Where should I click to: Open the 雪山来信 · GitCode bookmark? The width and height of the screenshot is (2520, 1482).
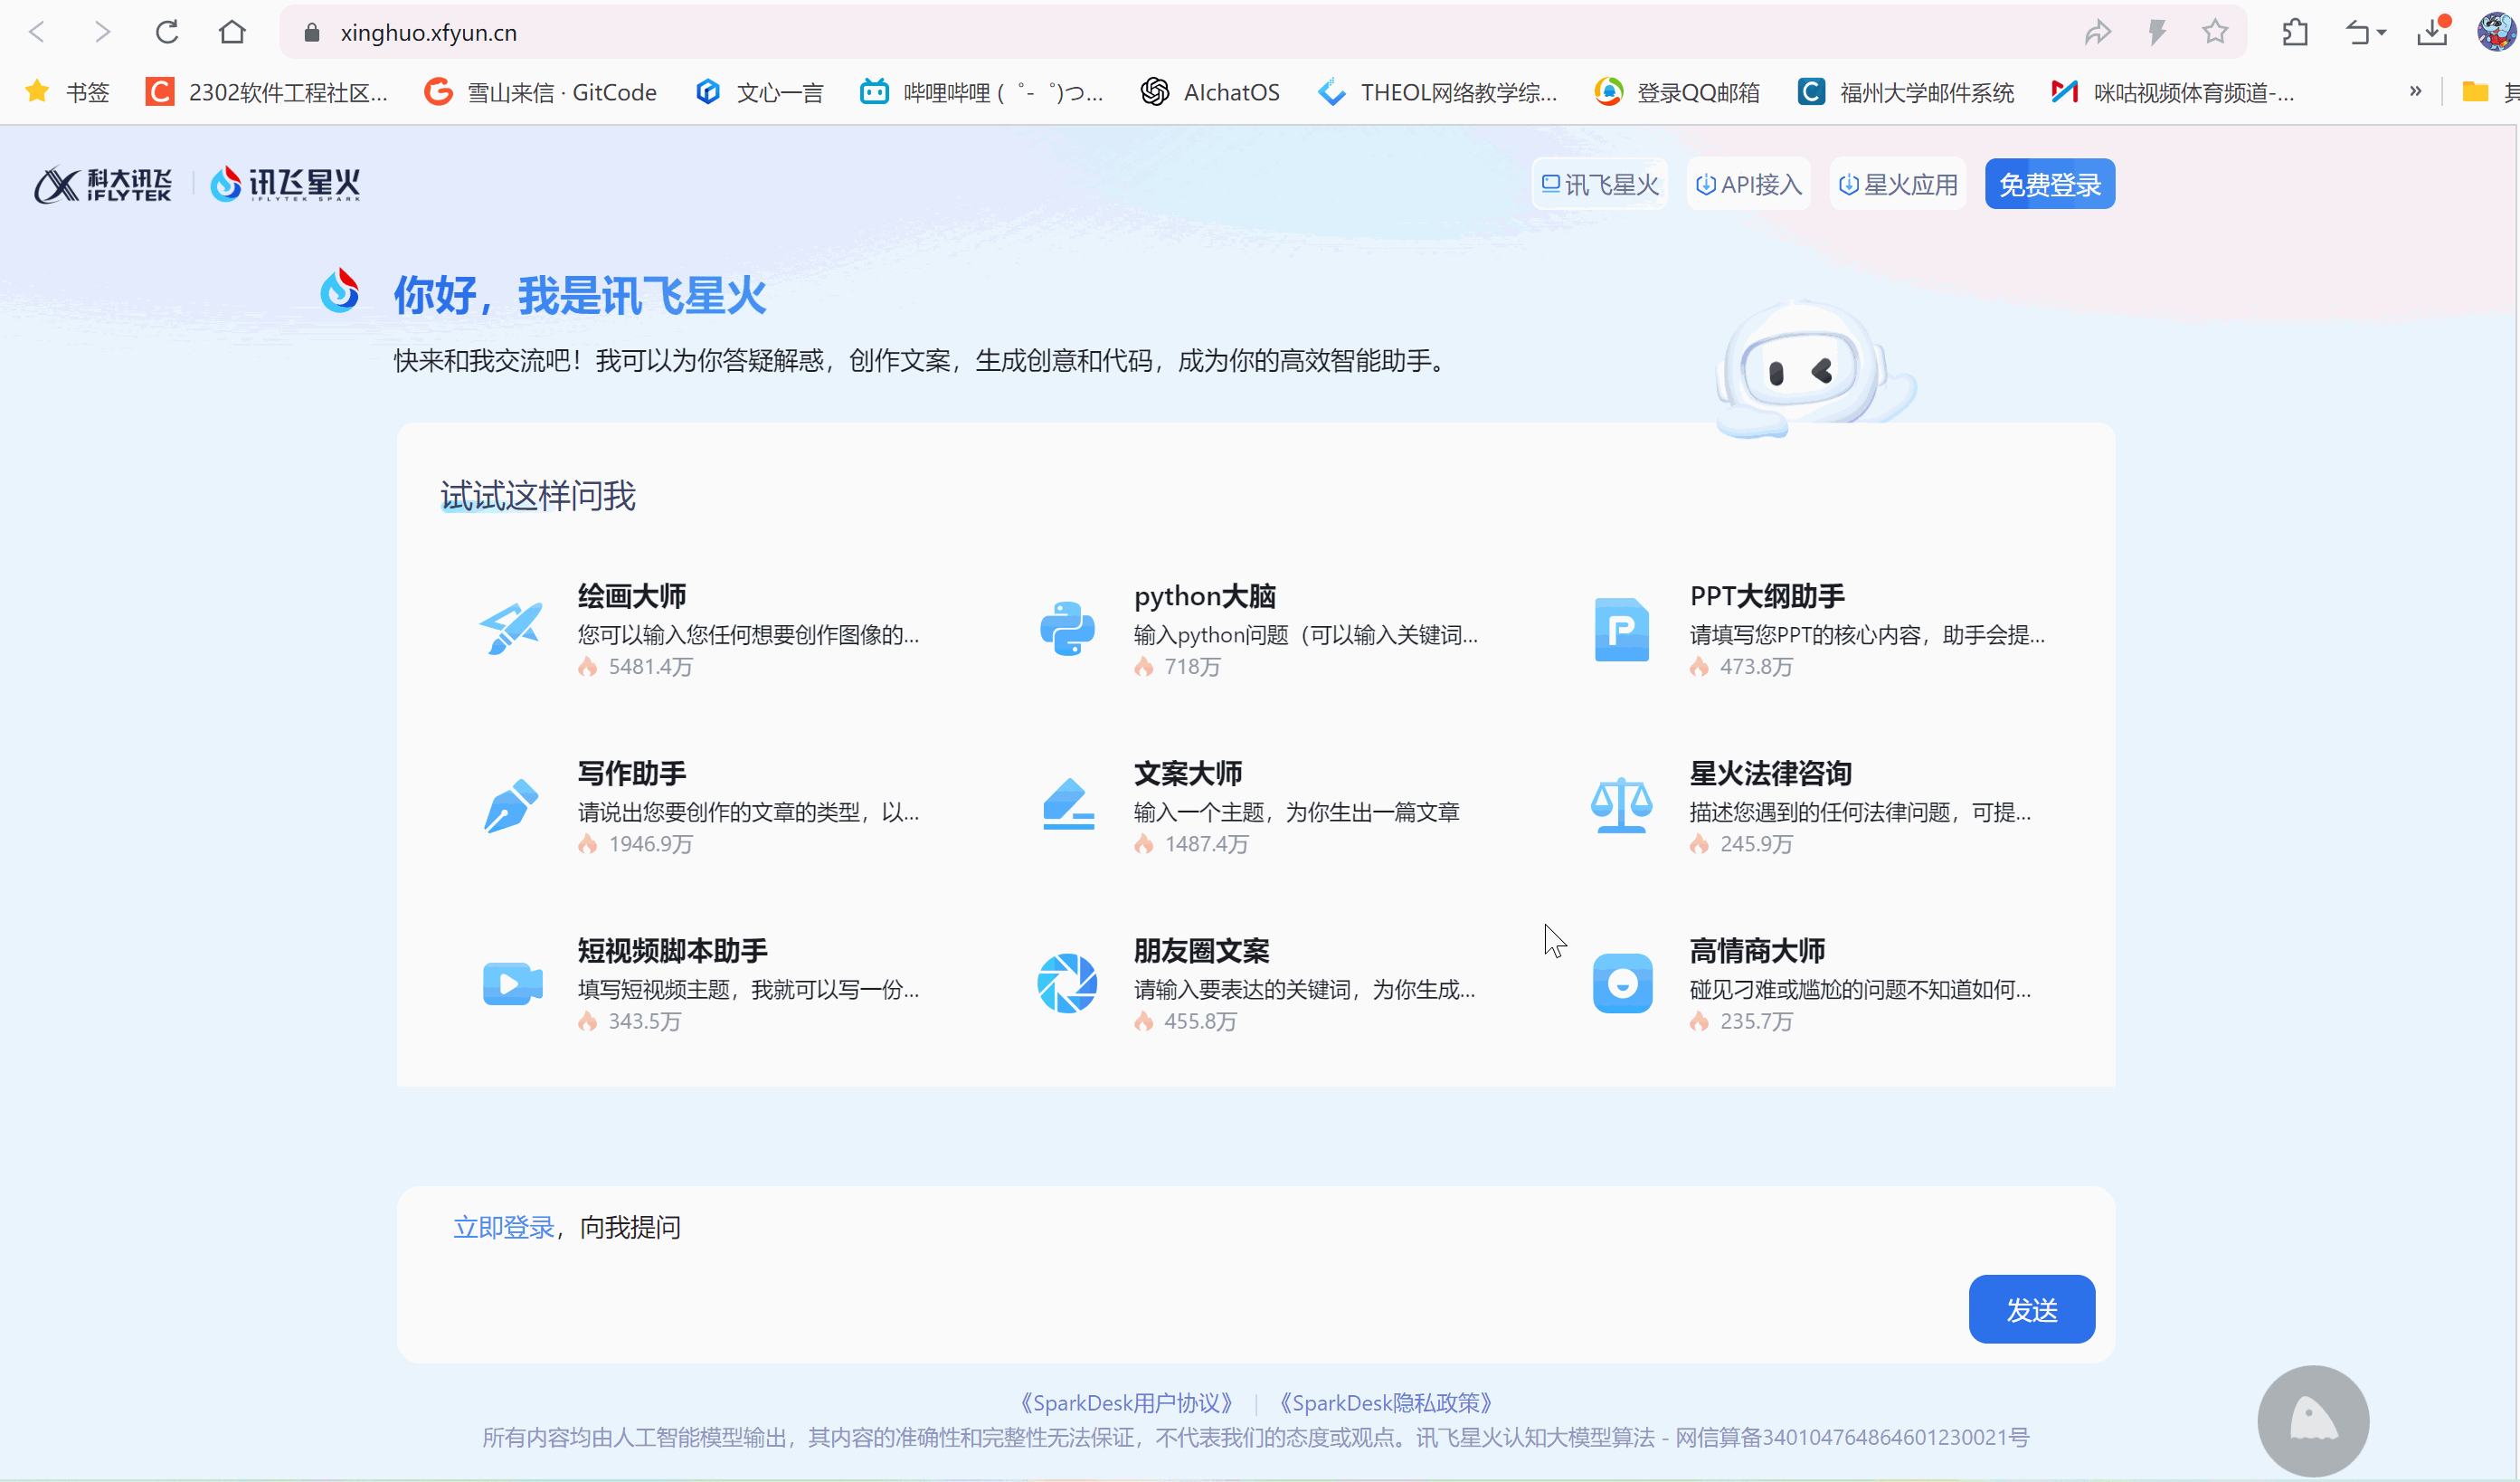point(541,92)
